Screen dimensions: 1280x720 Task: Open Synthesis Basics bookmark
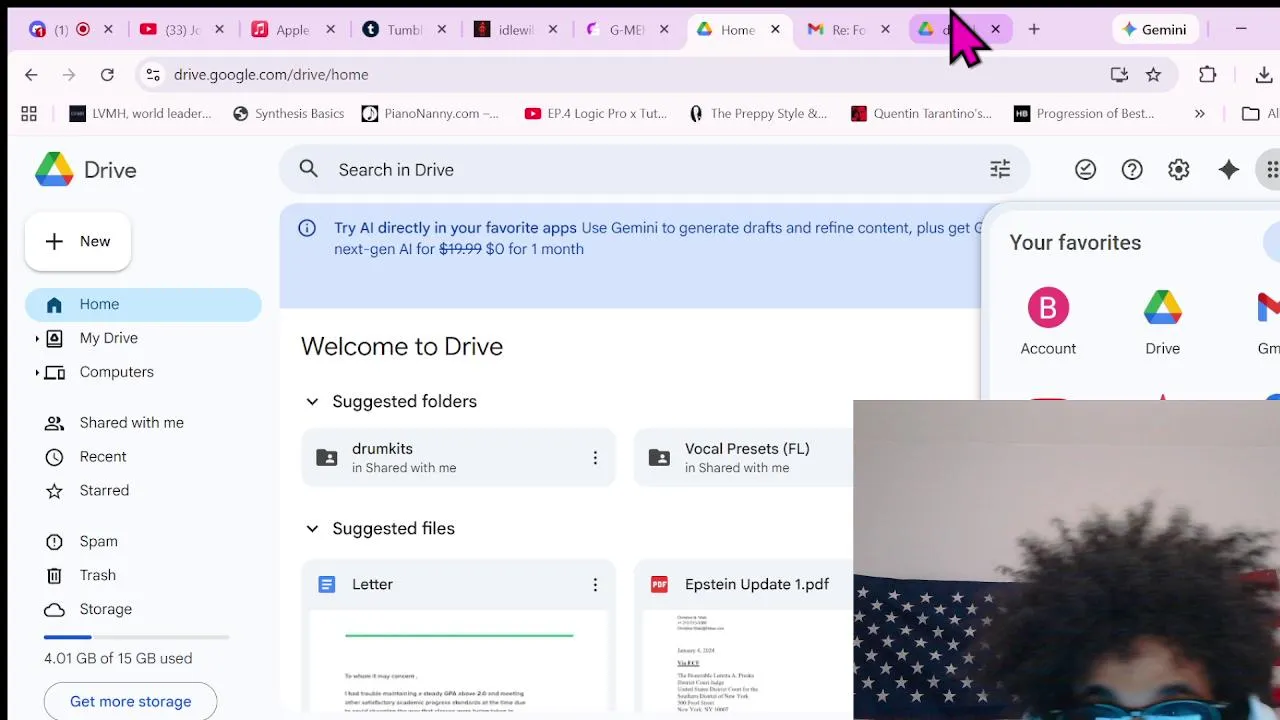point(288,114)
